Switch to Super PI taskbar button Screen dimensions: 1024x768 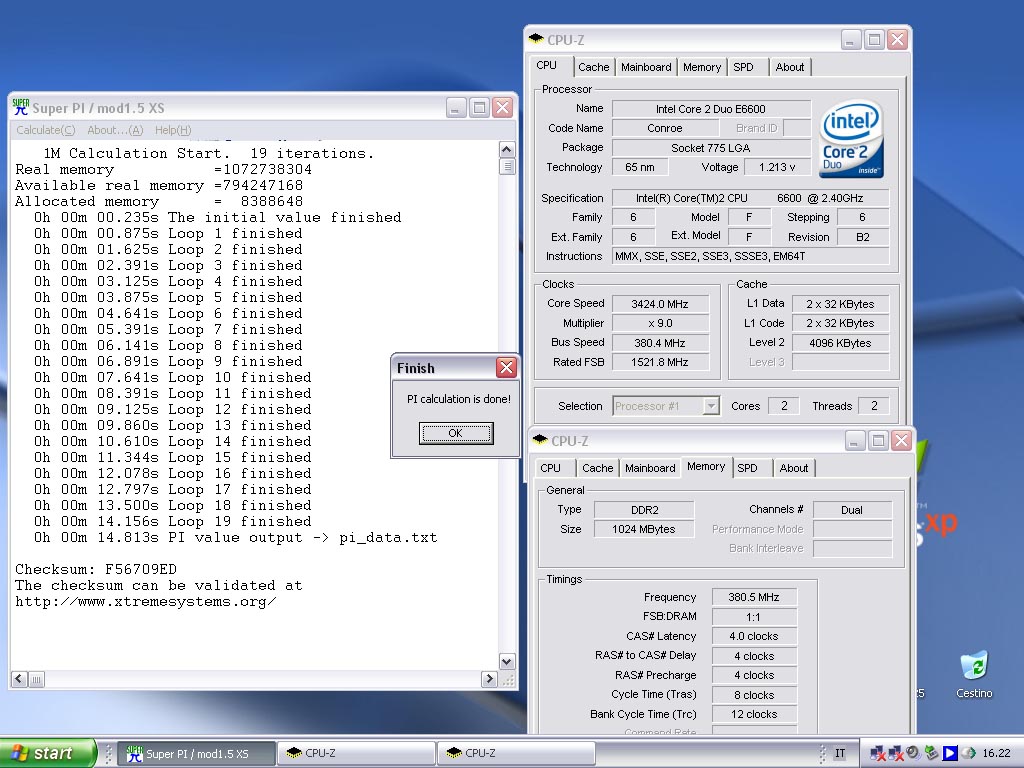pyautogui.click(x=197, y=754)
